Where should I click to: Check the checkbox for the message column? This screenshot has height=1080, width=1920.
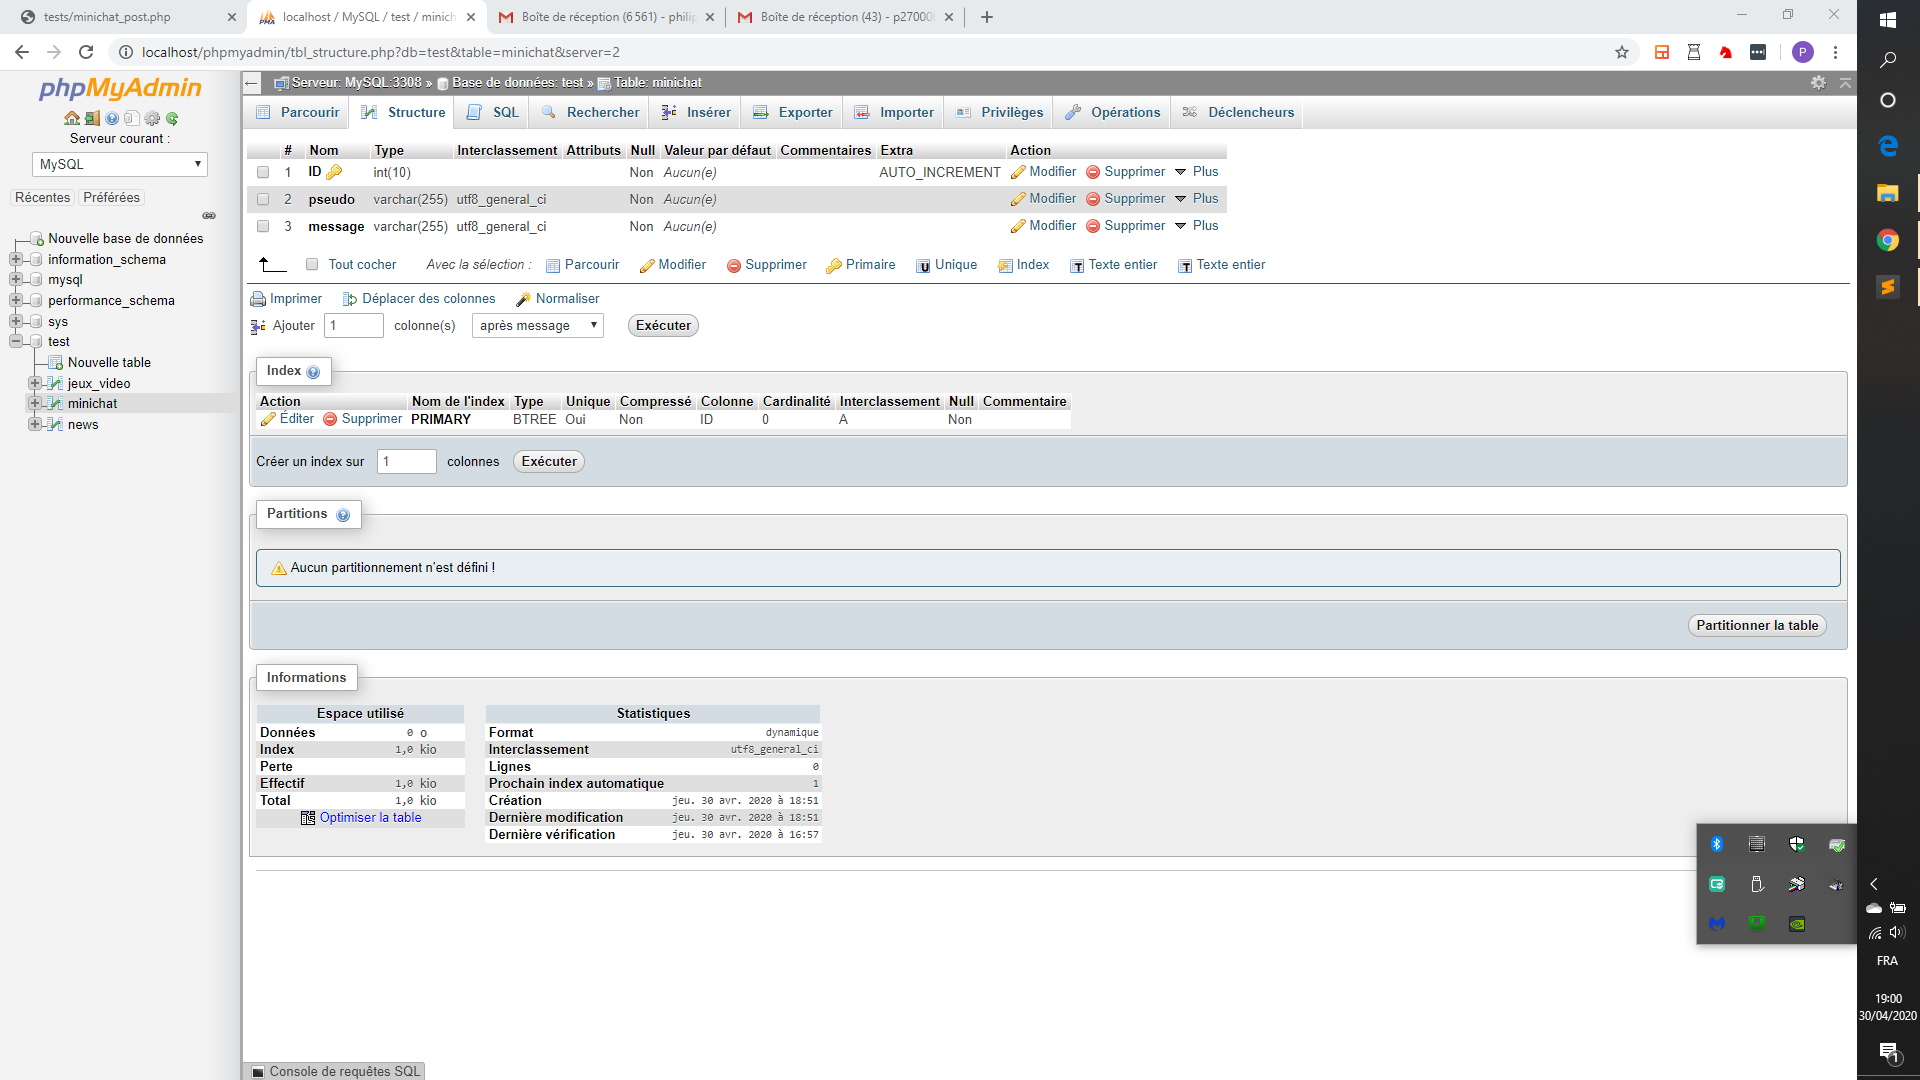[263, 226]
